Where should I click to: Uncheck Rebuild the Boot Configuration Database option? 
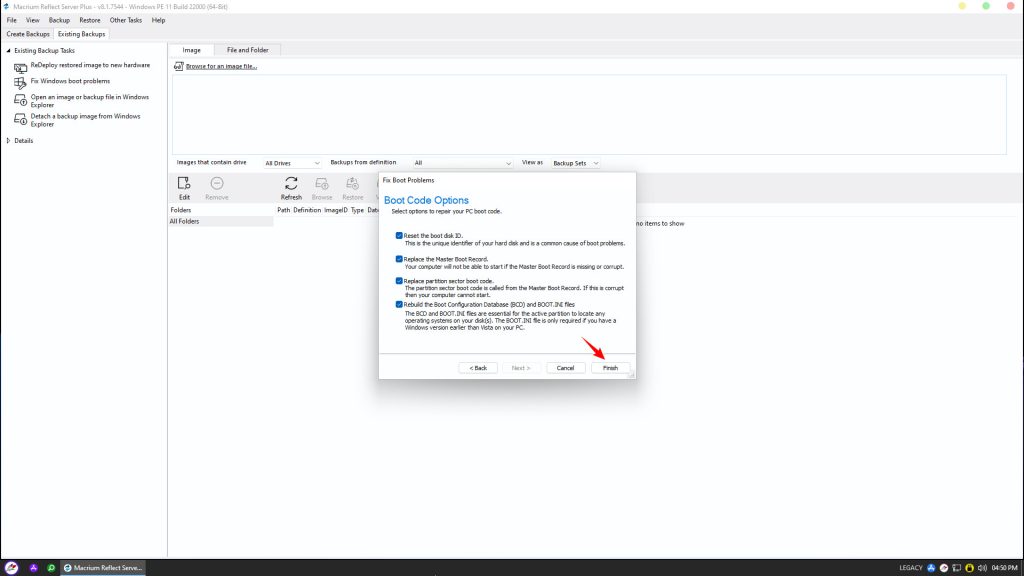coord(399,304)
